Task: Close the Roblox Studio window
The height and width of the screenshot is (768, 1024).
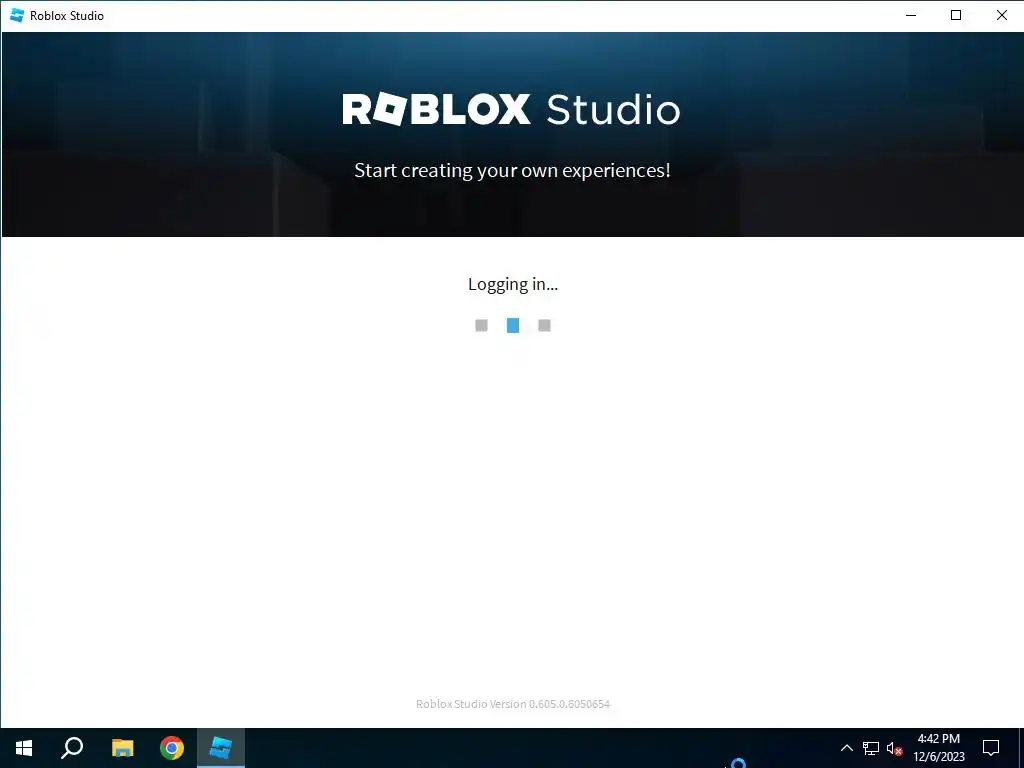Action: point(1001,15)
